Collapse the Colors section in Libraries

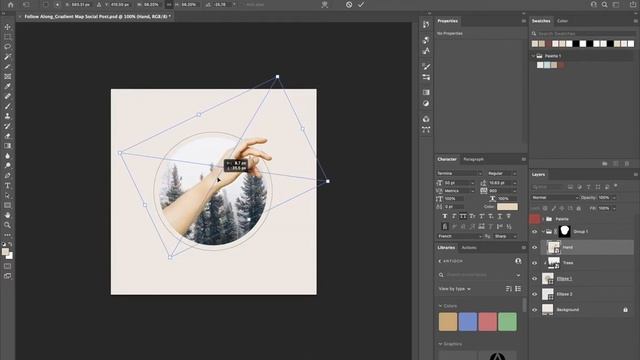[440, 306]
